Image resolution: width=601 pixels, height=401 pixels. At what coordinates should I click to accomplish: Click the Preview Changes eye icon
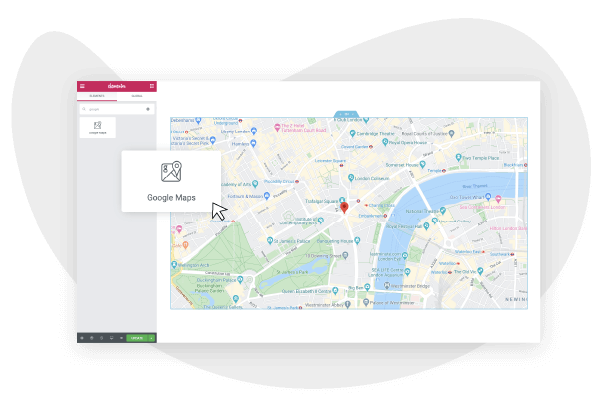[x=121, y=338]
